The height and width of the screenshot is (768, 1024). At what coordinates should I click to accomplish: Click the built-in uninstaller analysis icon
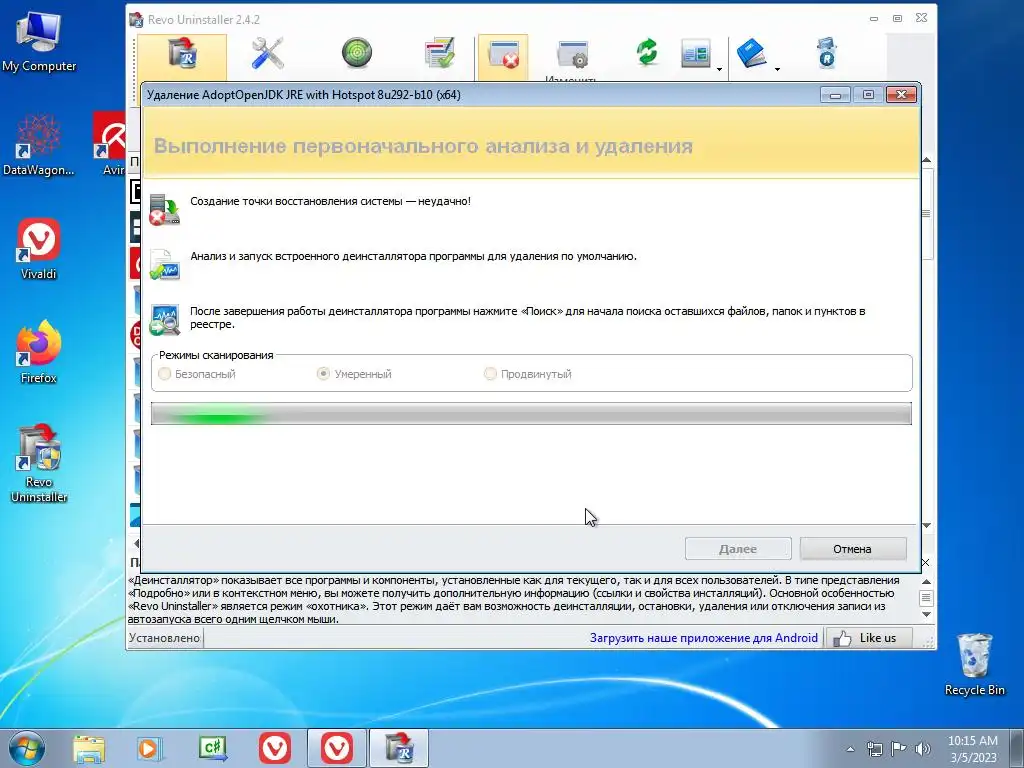click(164, 264)
